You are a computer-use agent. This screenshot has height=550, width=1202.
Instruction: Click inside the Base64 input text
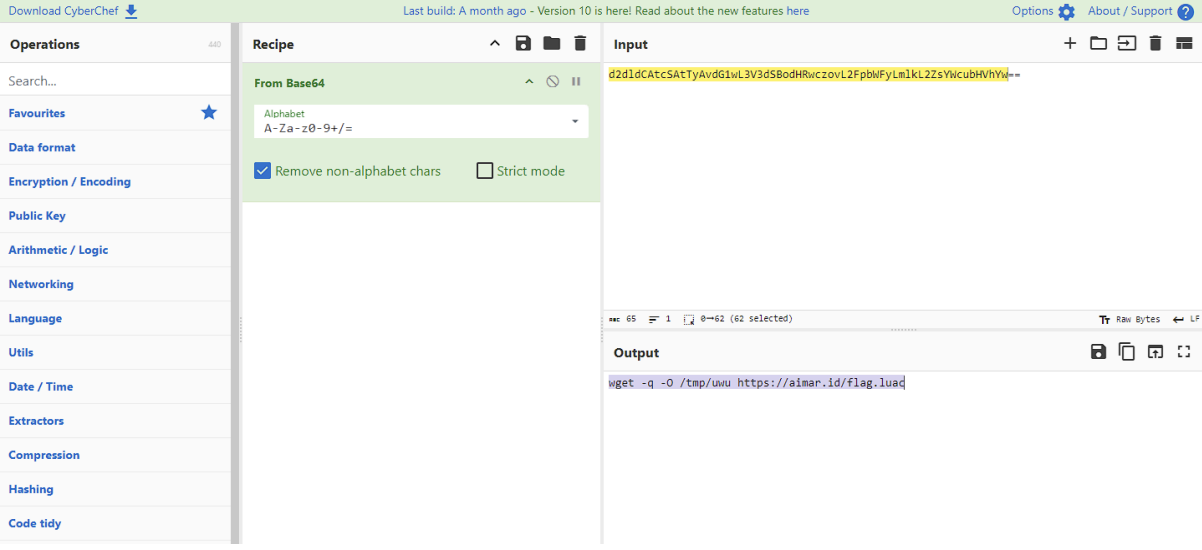click(x=814, y=74)
